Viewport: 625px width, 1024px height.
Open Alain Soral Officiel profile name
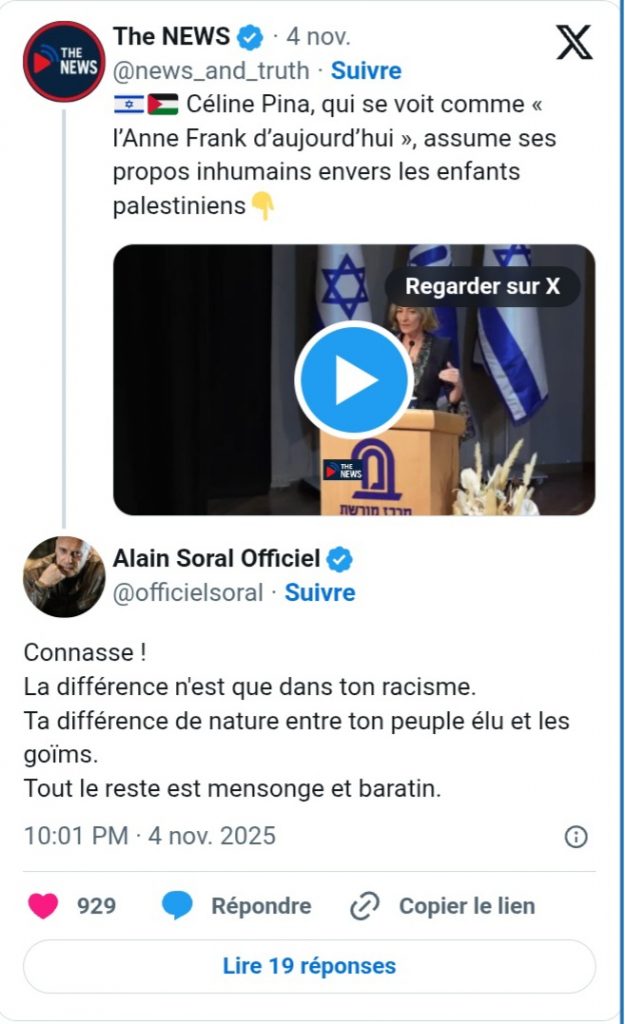click(x=216, y=558)
